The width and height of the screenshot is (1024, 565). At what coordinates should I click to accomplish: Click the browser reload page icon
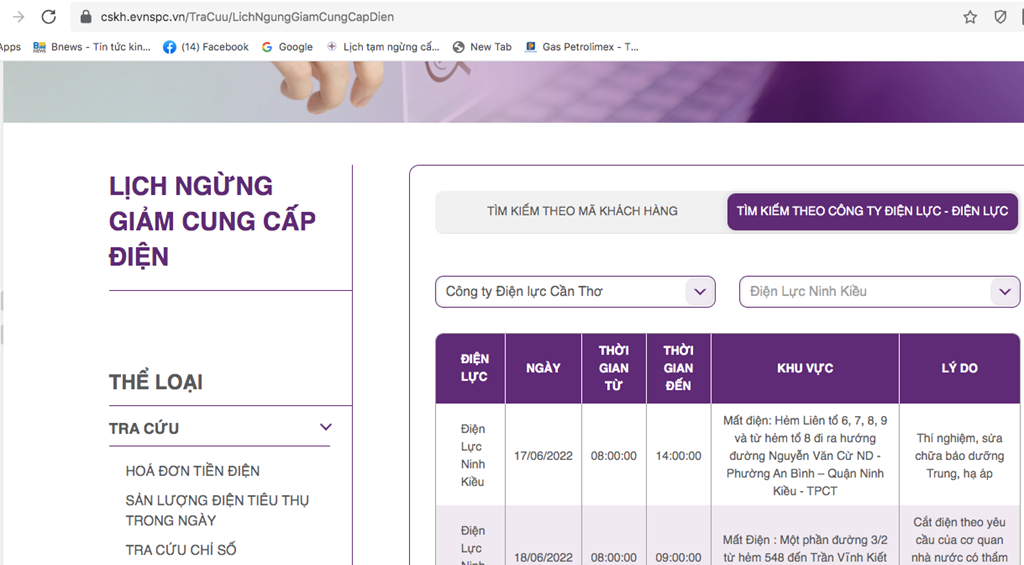point(48,17)
